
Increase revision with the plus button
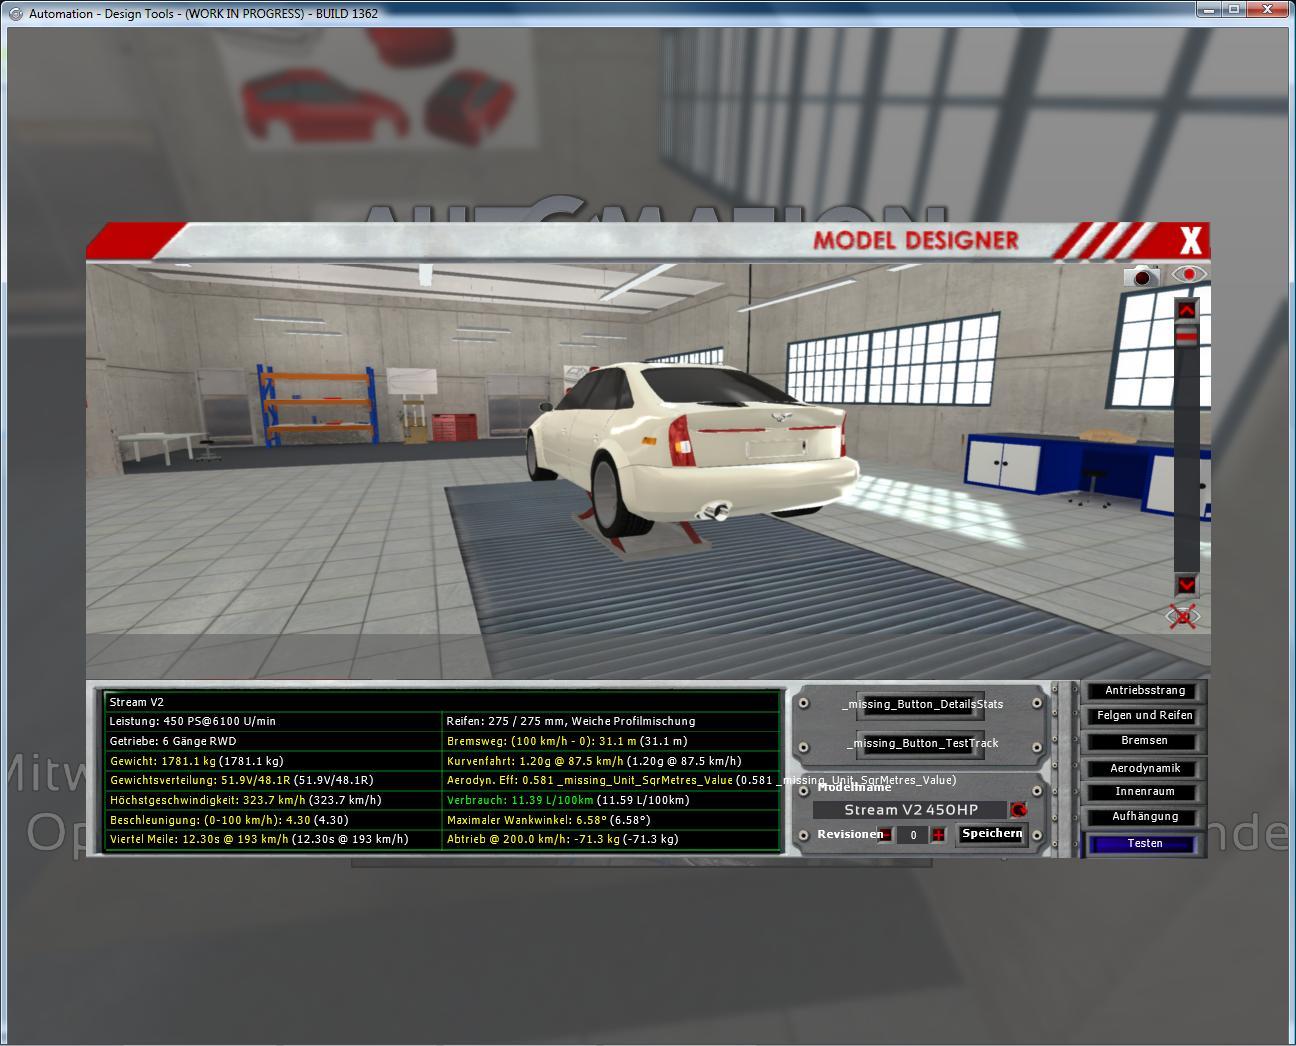(x=938, y=835)
